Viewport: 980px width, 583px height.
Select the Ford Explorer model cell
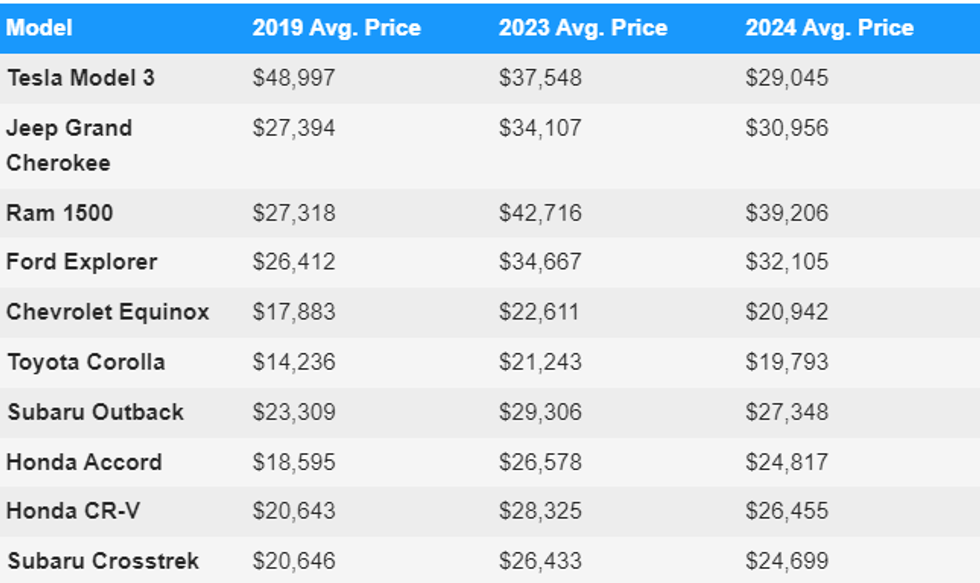pyautogui.click(x=82, y=262)
